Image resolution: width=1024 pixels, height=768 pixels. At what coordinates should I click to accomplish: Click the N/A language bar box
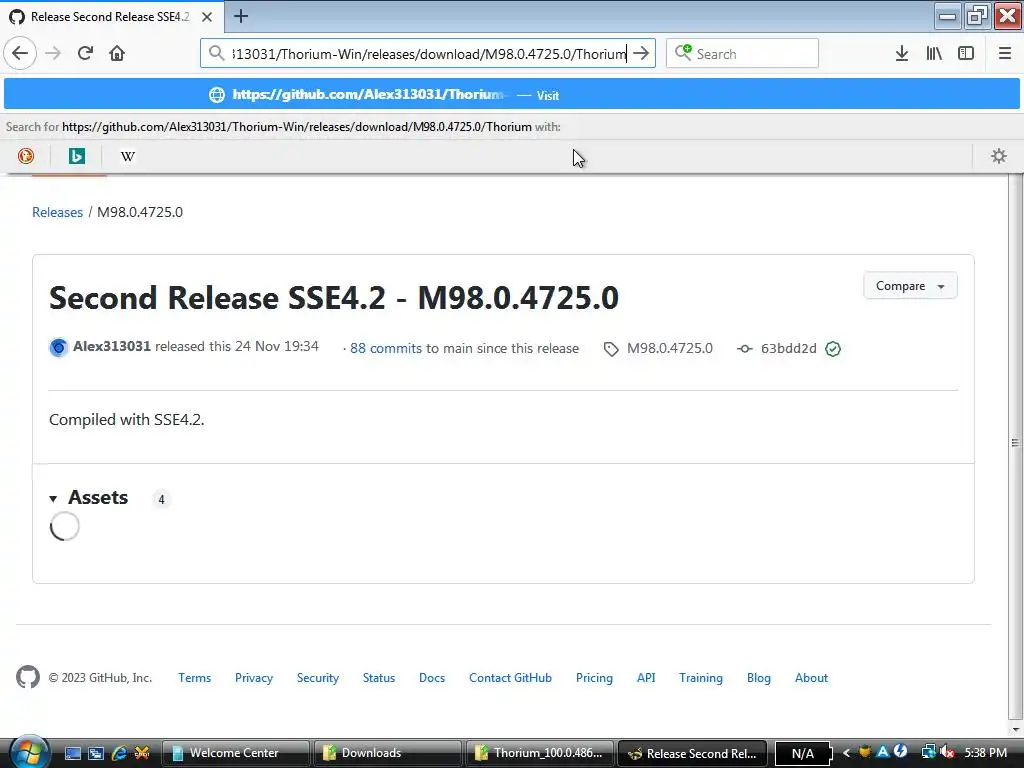(x=803, y=753)
